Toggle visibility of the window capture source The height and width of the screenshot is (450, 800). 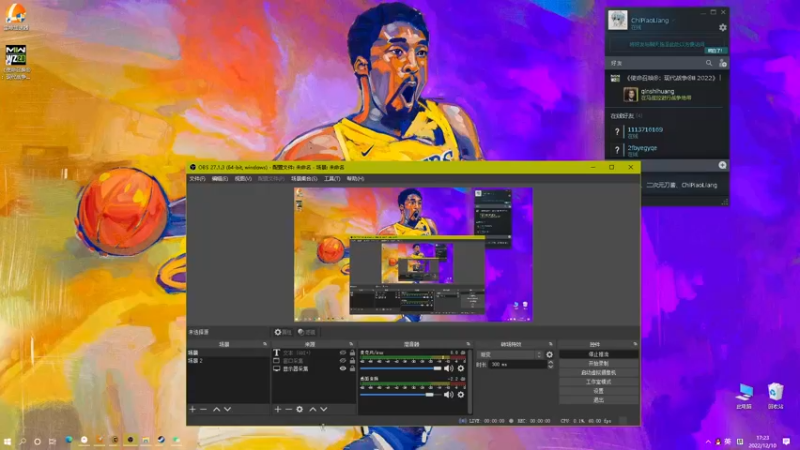point(343,361)
